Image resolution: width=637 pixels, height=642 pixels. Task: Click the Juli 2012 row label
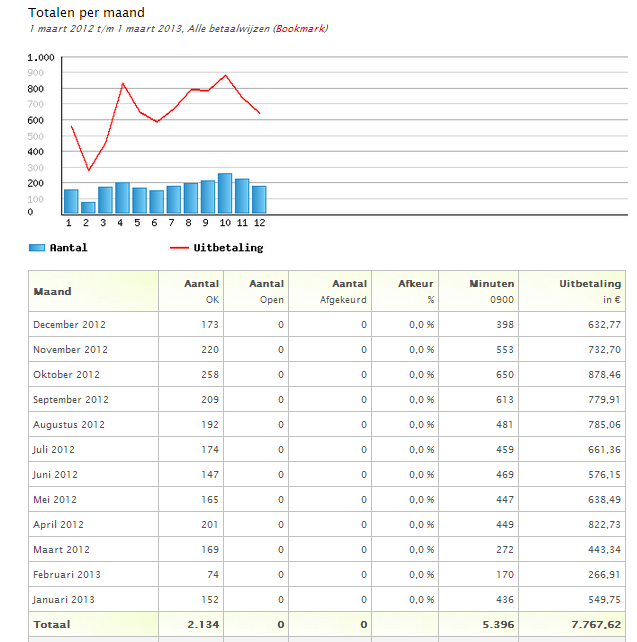54,450
